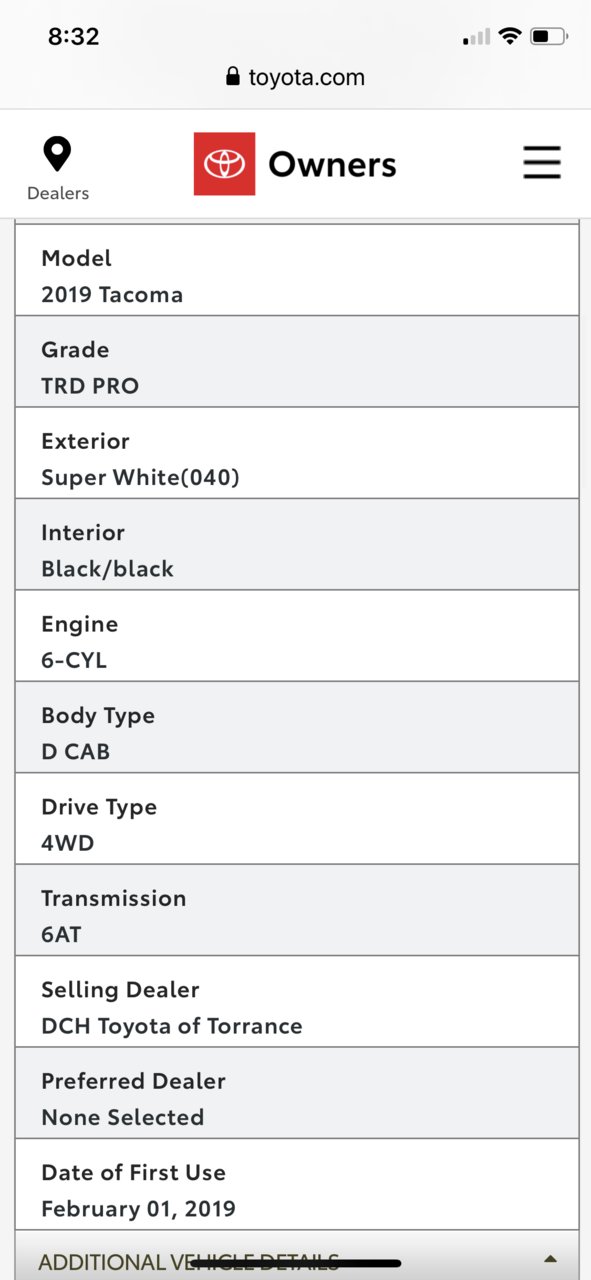Tap the Date of First Use row

click(297, 1185)
